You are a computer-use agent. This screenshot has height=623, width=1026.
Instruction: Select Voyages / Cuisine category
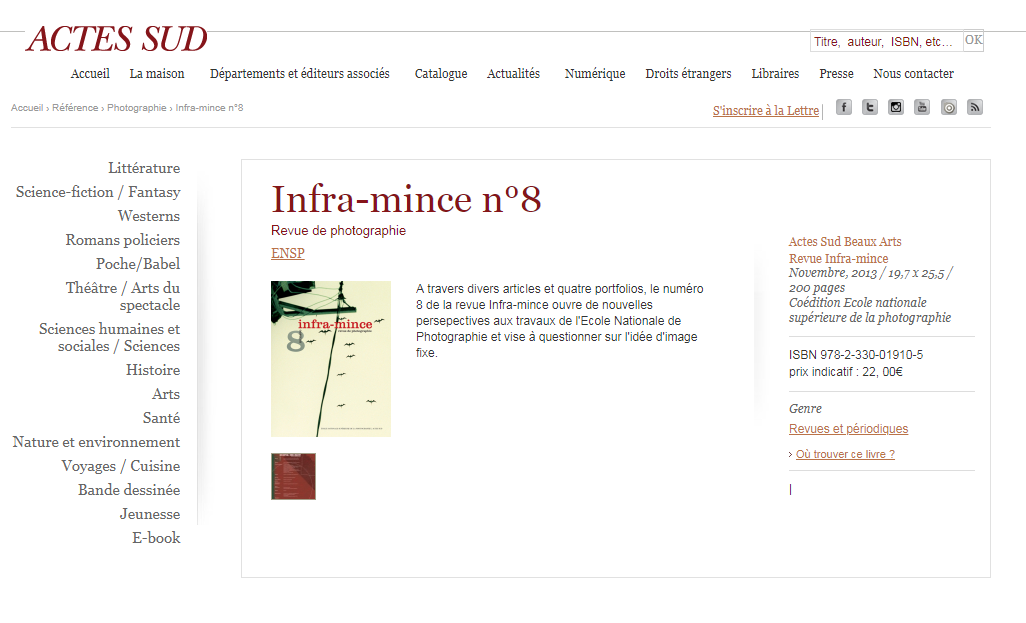tap(121, 467)
